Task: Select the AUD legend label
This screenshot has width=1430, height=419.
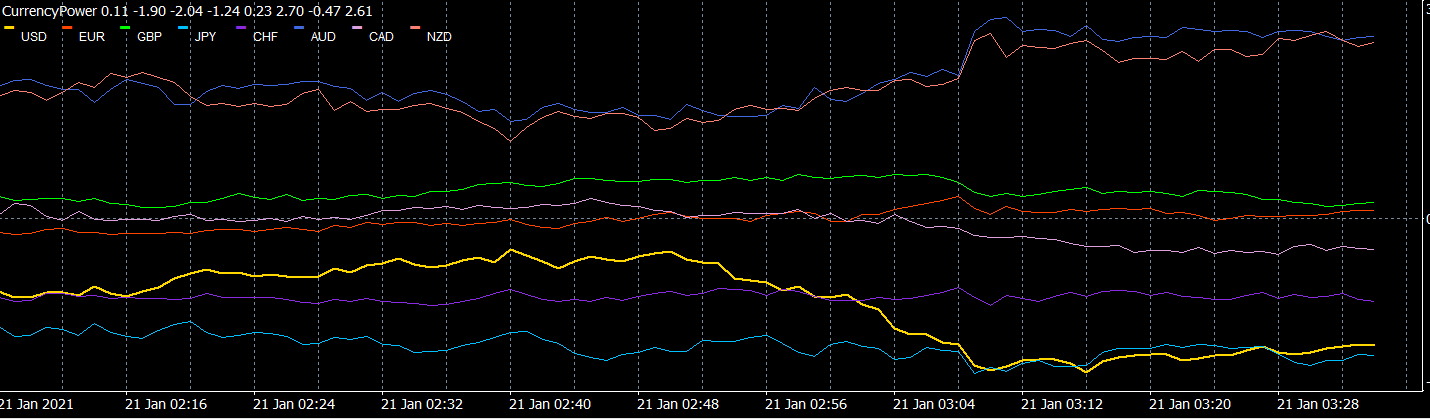Action: click(x=323, y=36)
